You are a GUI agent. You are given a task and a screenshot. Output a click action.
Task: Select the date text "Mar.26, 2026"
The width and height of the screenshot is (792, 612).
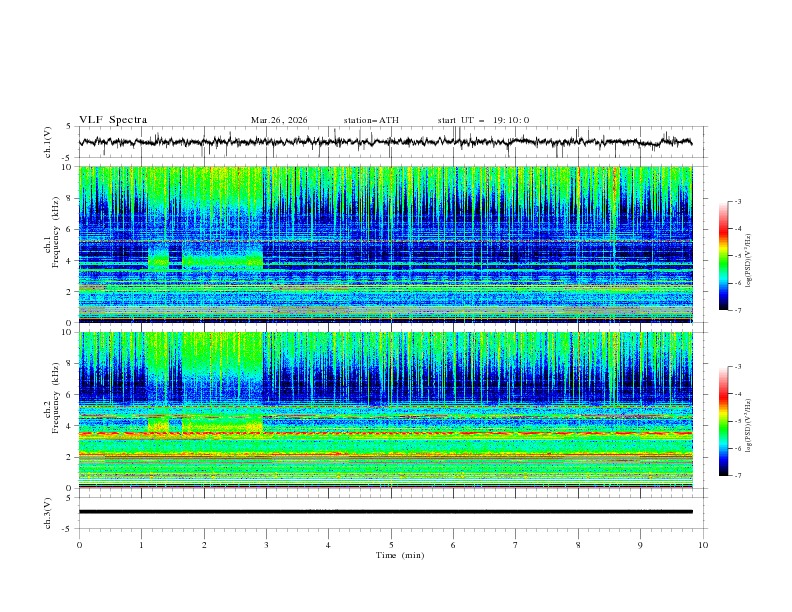tap(279, 120)
